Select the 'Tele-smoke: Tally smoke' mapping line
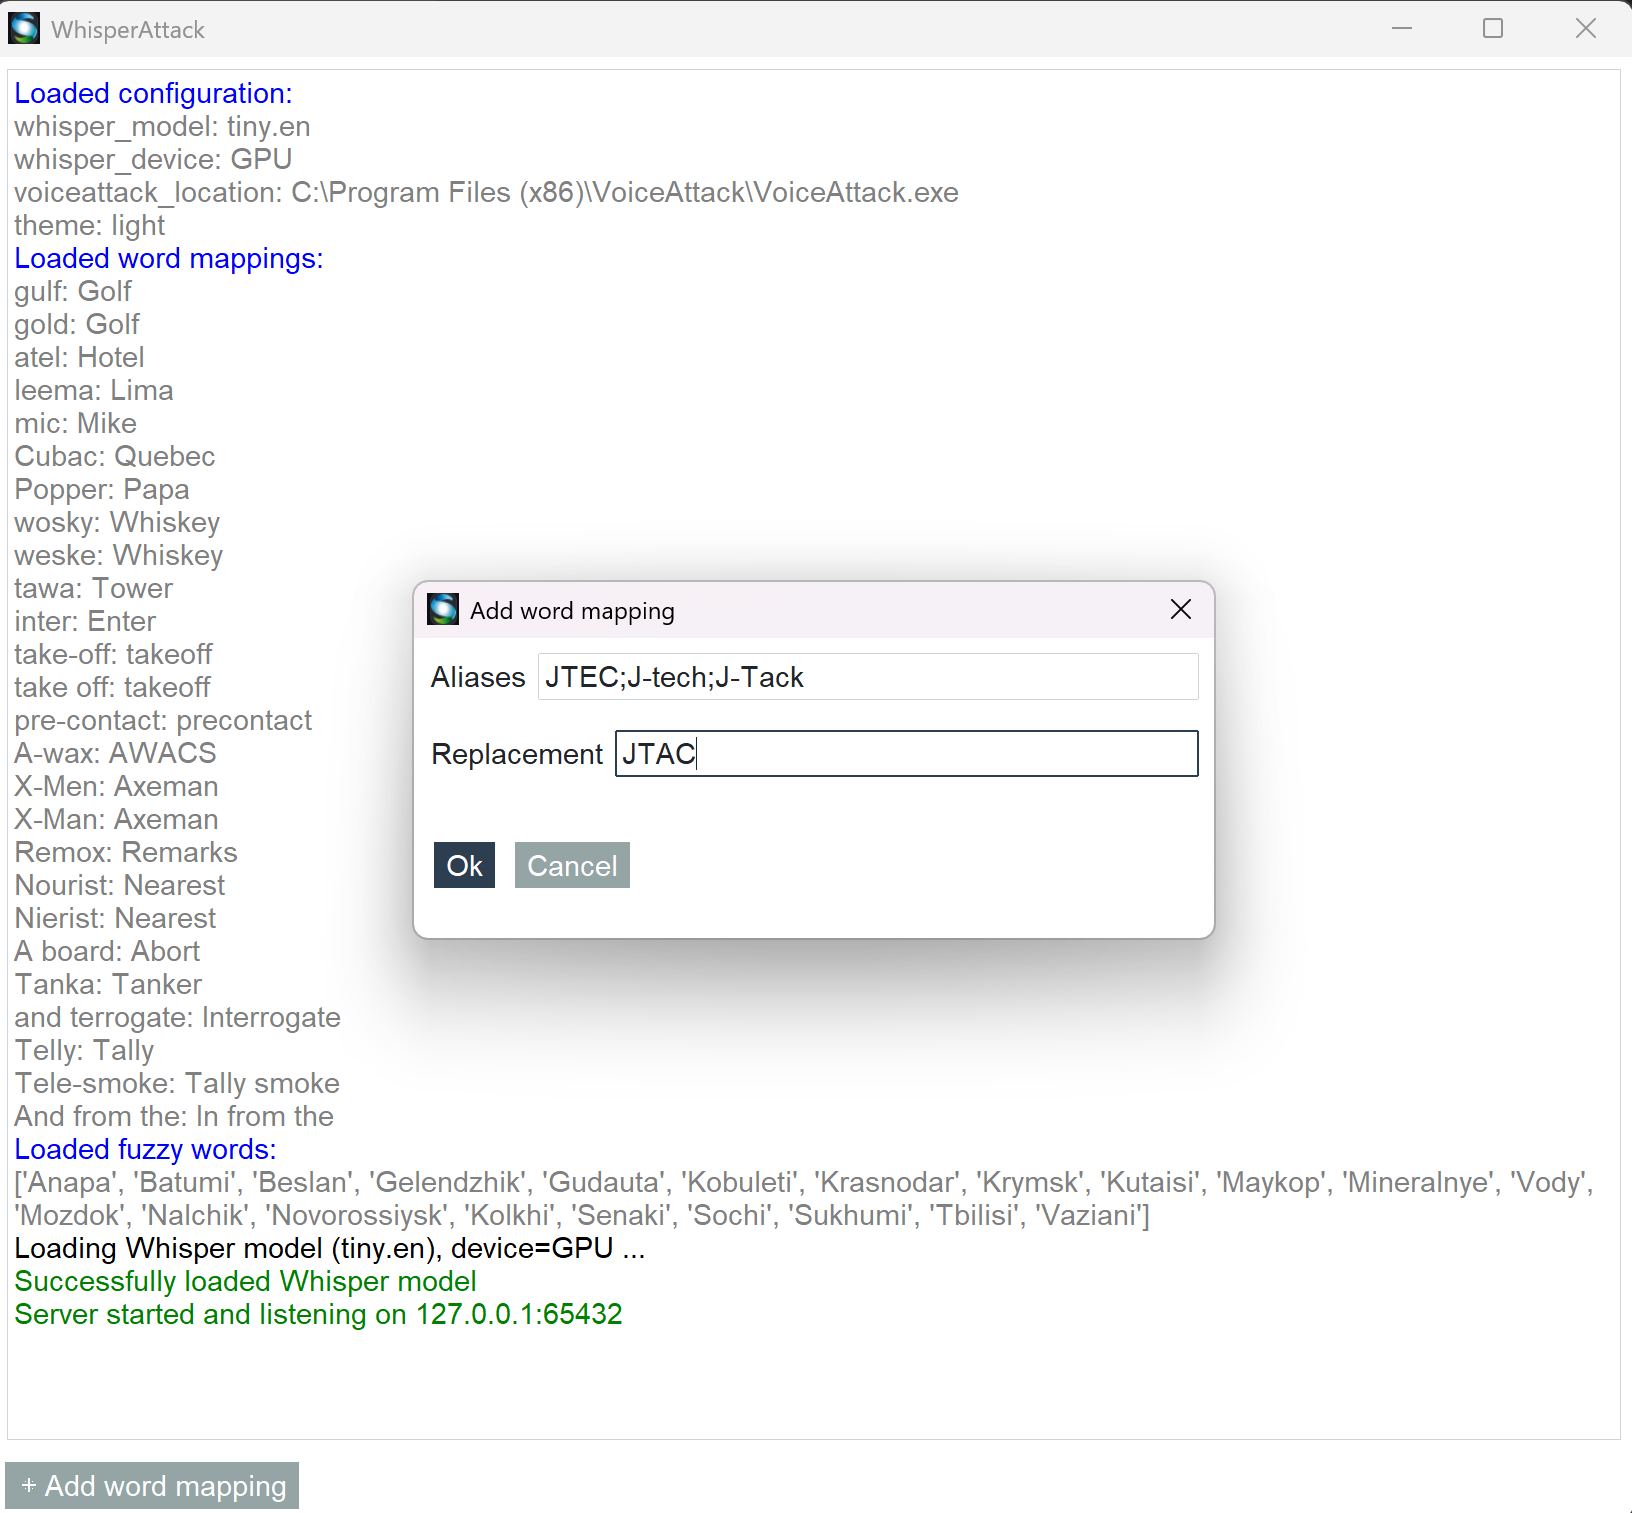 [x=177, y=1083]
